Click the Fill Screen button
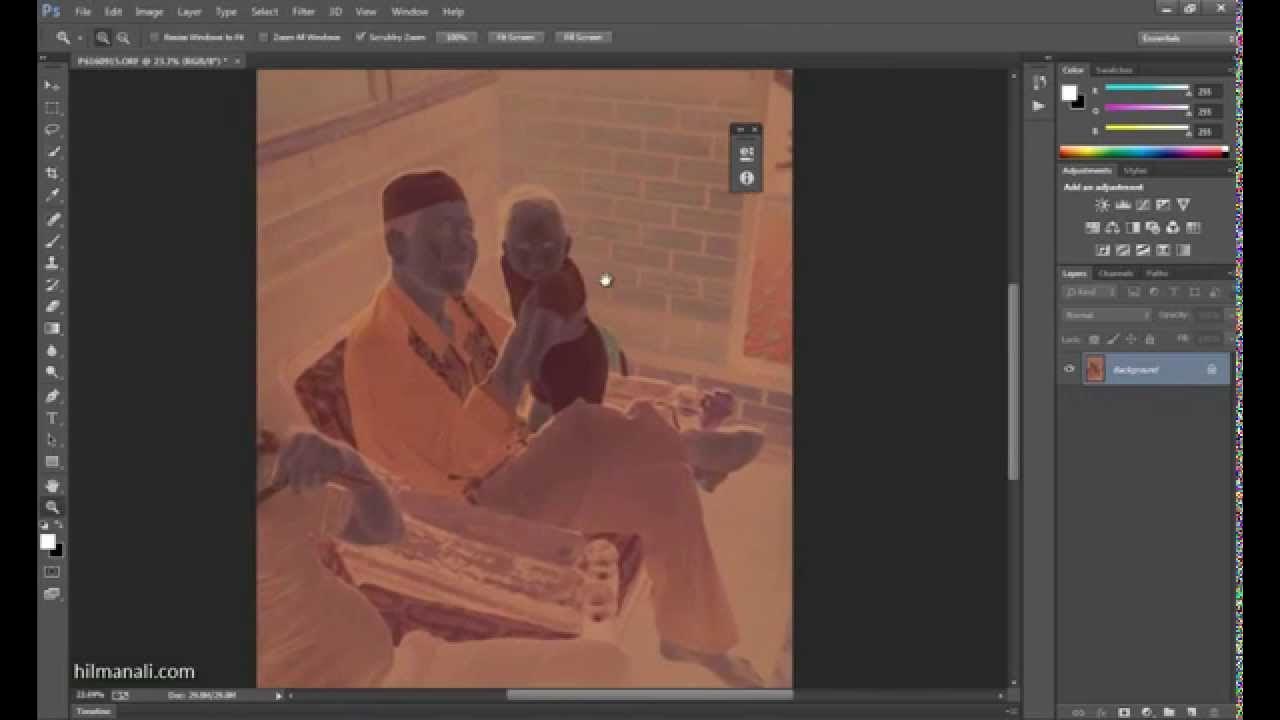The image size is (1280, 720). point(582,37)
